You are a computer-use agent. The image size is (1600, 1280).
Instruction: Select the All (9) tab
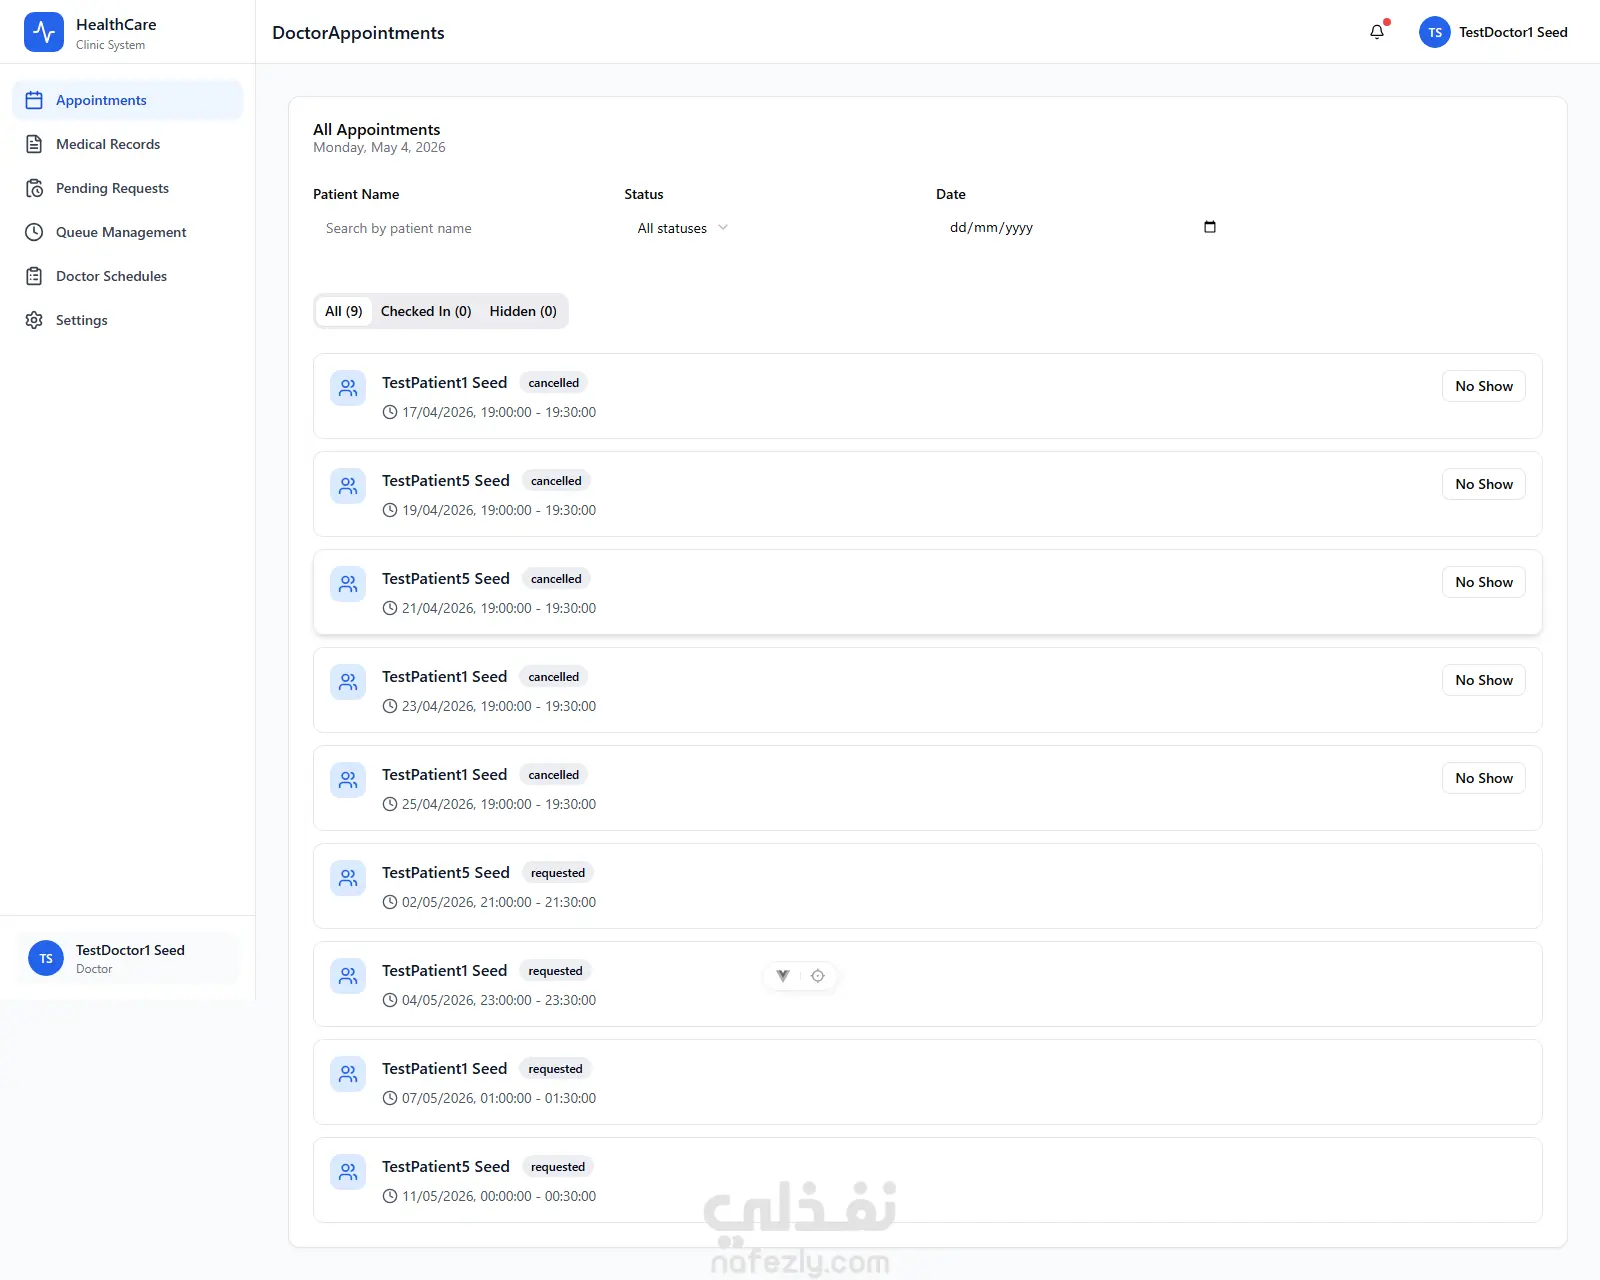tap(344, 311)
